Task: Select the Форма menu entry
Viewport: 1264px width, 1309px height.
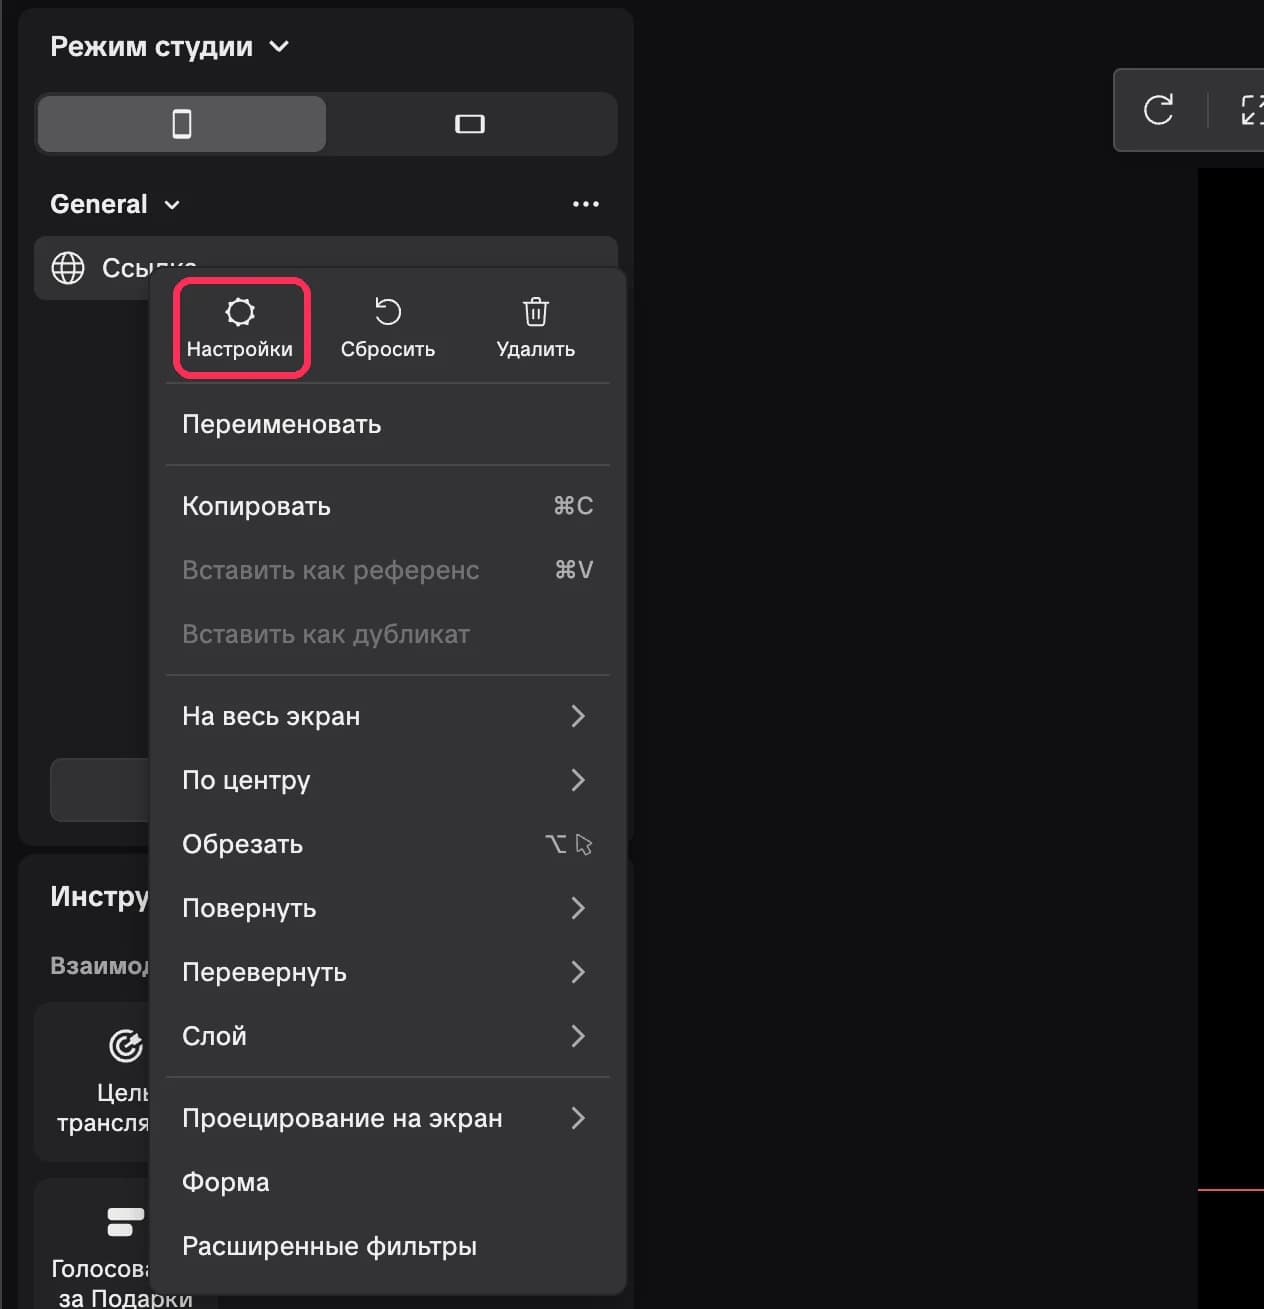Action: pyautogui.click(x=387, y=1182)
